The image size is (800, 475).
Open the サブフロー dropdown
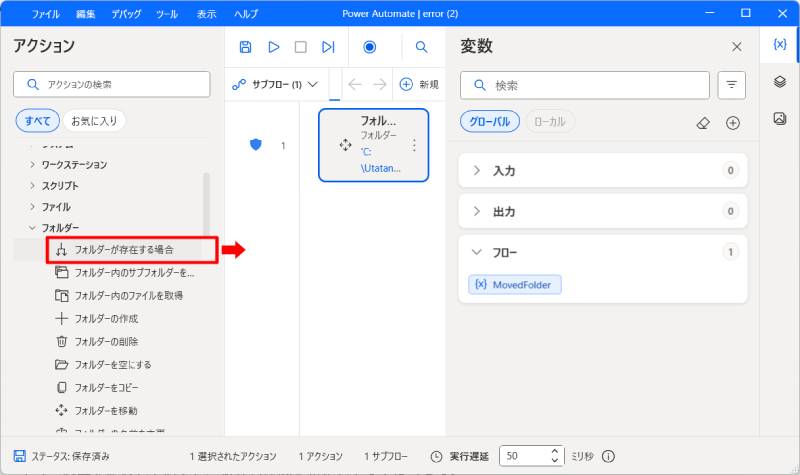point(275,84)
